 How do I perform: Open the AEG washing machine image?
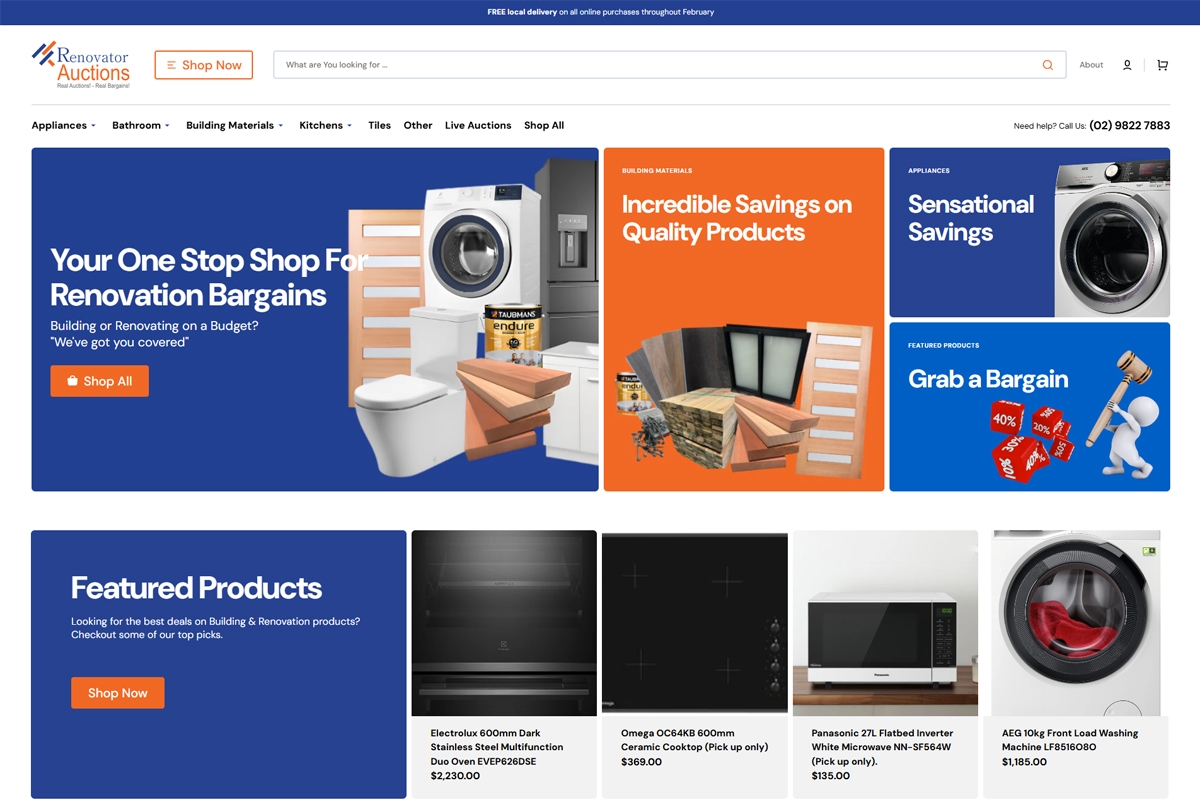[1076, 623]
